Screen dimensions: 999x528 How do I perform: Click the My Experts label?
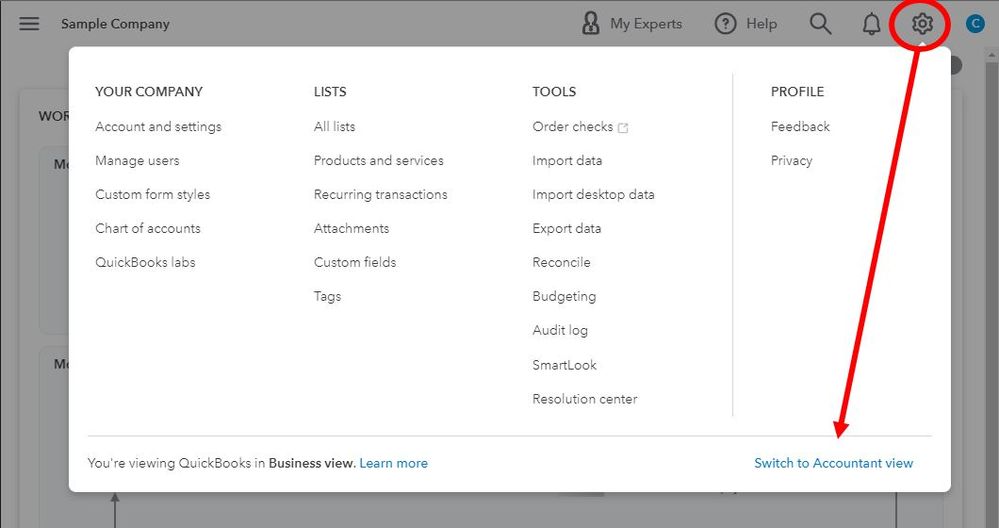(646, 24)
